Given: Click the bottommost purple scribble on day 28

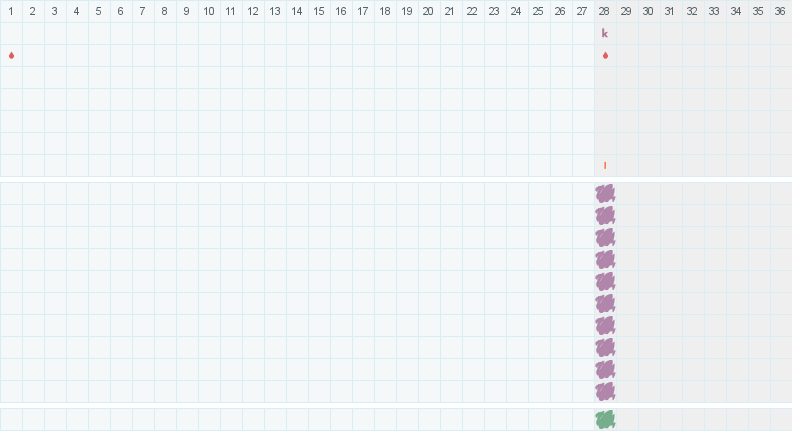Looking at the screenshot, I should click(x=605, y=391).
